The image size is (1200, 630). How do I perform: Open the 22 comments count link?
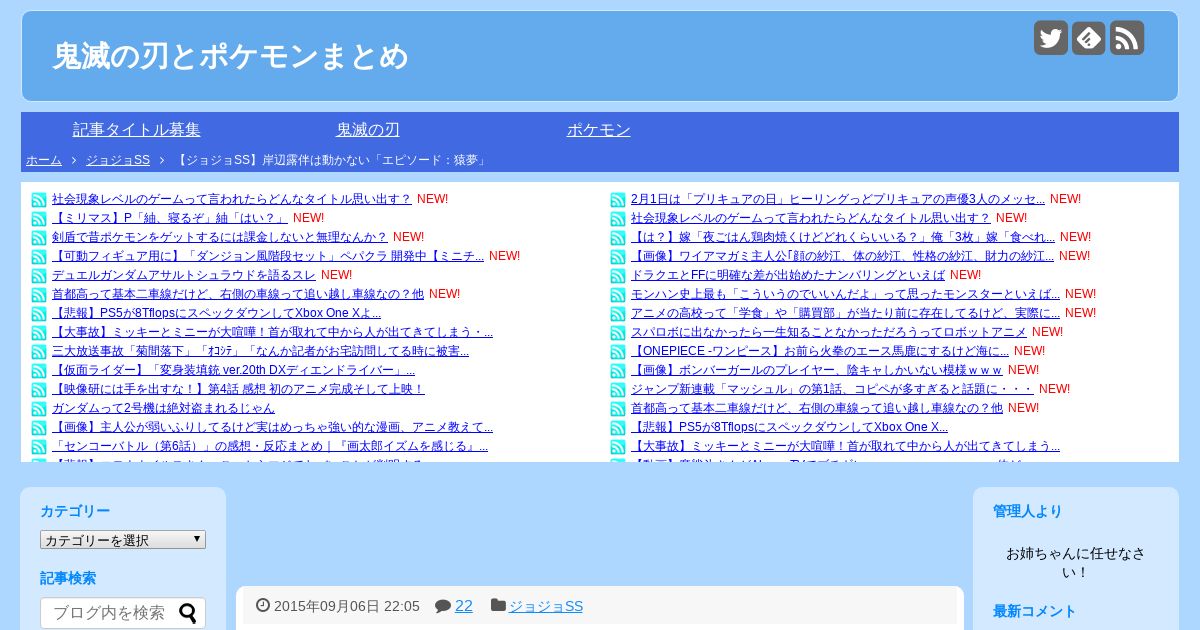[x=464, y=606]
